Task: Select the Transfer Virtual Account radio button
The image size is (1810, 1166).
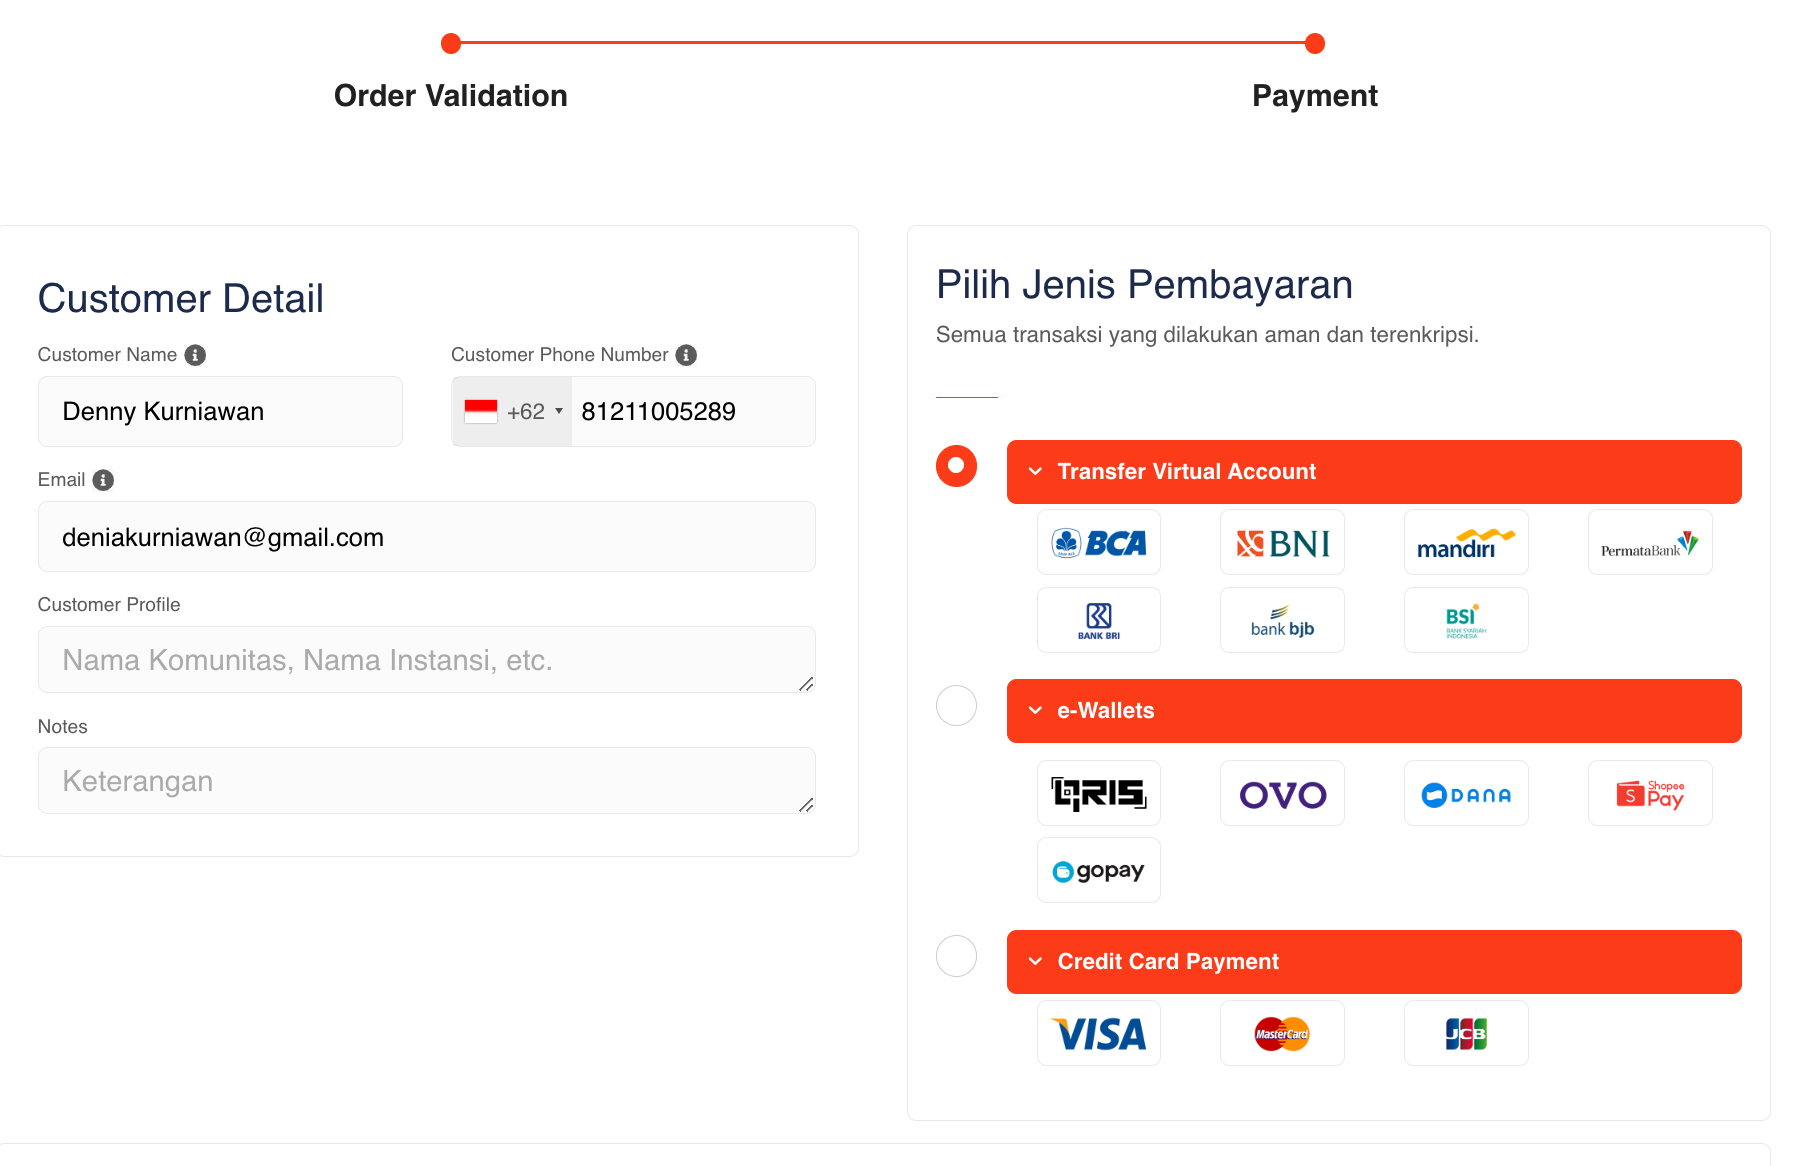Action: click(956, 466)
